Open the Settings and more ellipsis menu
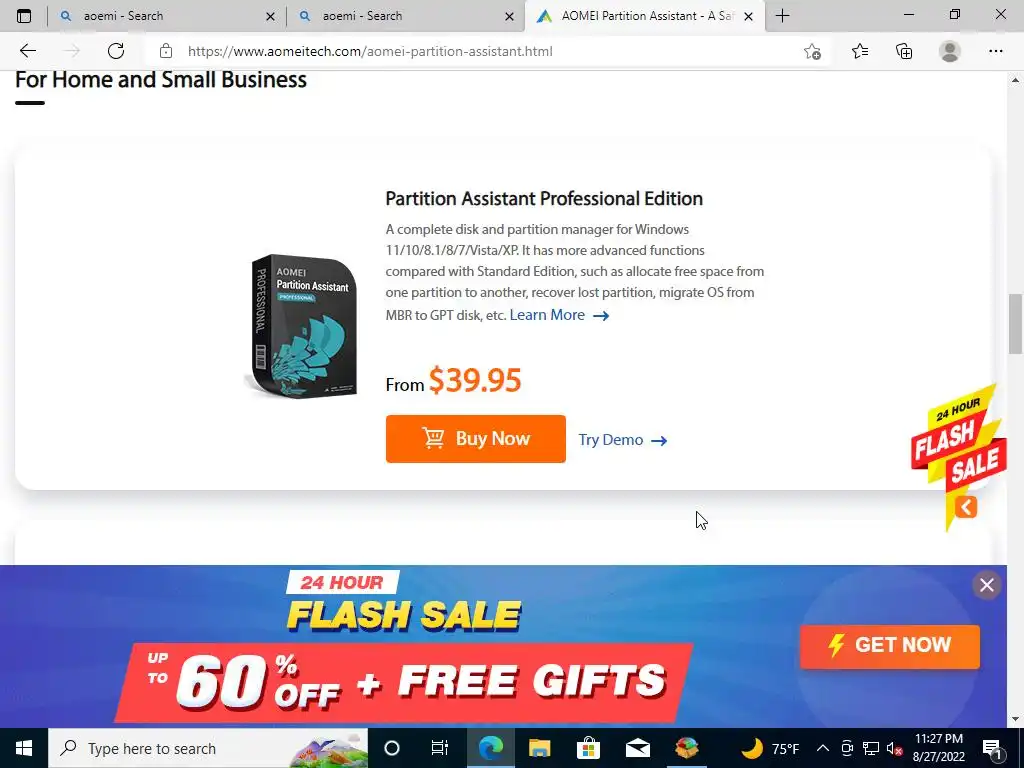This screenshot has height=768, width=1024. click(995, 51)
